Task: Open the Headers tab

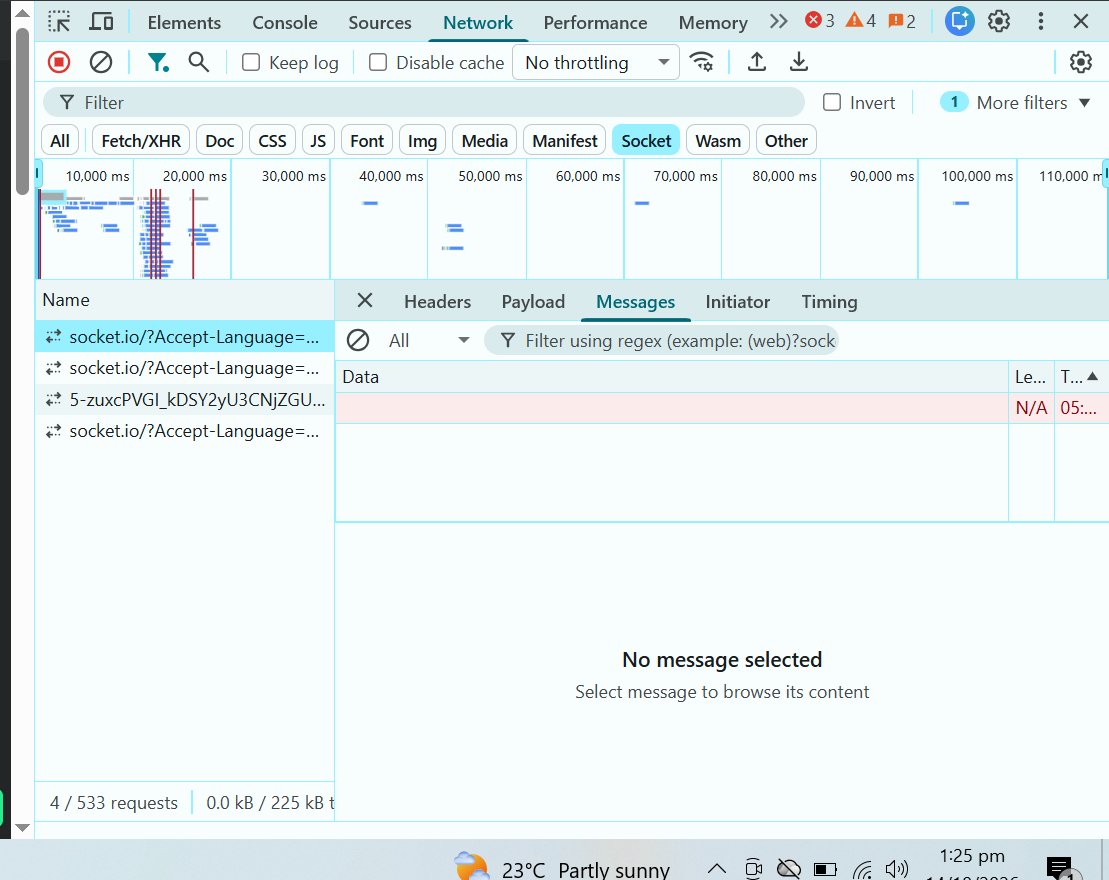Action: (438, 302)
